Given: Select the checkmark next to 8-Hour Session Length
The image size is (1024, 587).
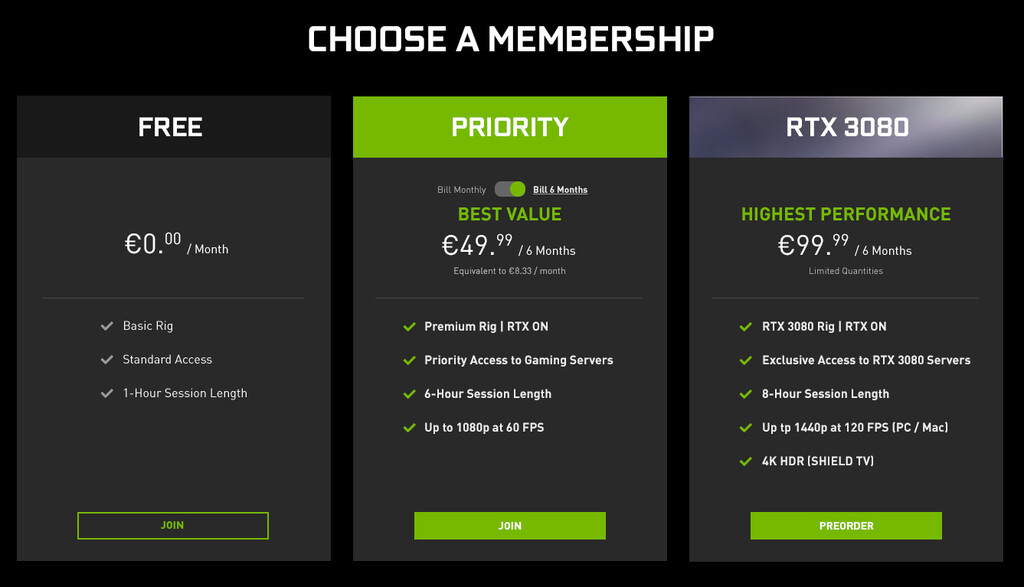Looking at the screenshot, I should coord(744,394).
